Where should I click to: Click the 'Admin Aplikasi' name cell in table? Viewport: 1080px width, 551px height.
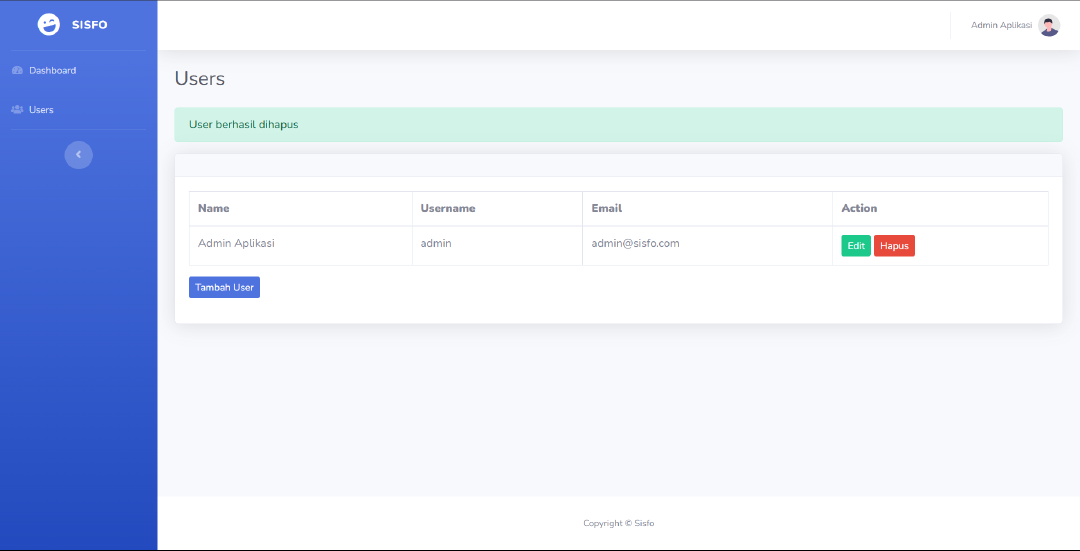[236, 243]
